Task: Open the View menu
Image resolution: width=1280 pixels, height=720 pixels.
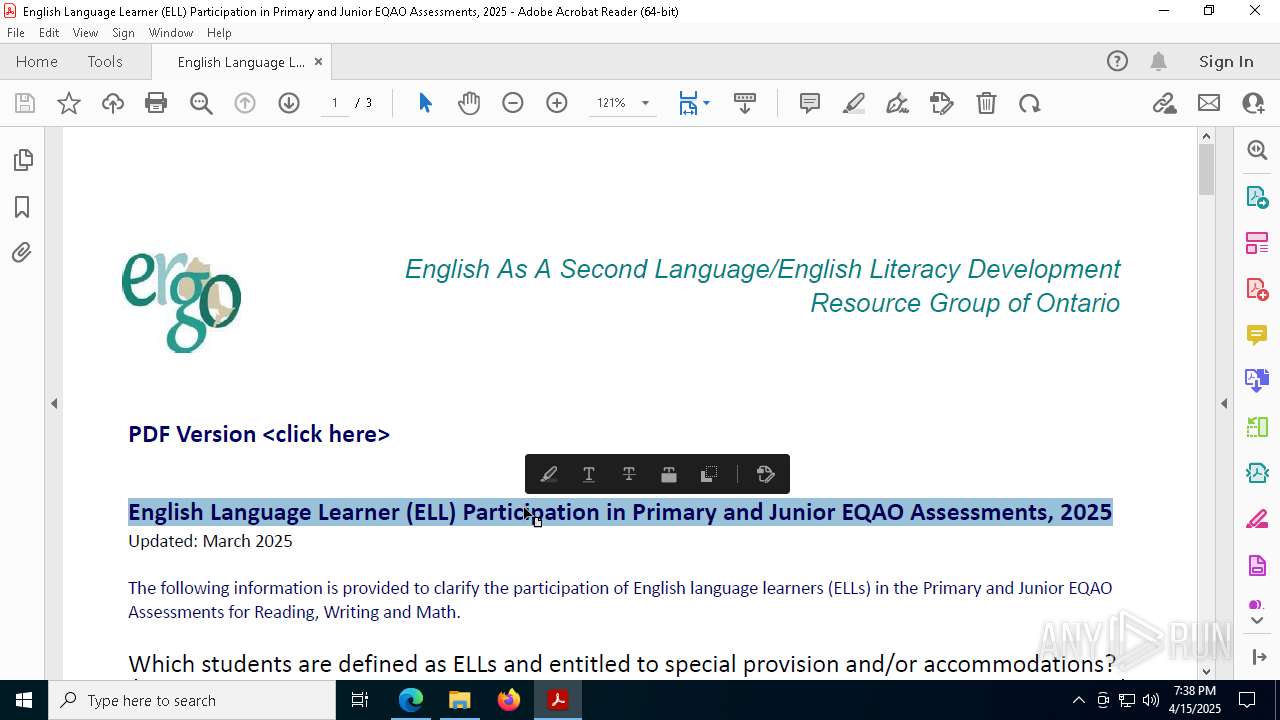Action: pyautogui.click(x=85, y=33)
